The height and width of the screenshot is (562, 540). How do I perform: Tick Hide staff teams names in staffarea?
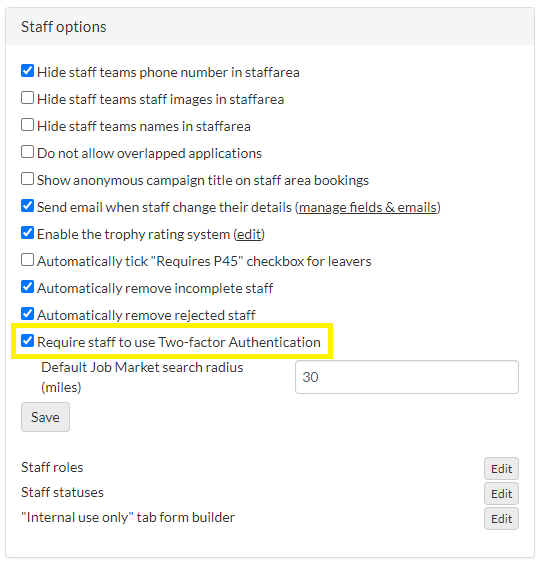[x=28, y=125]
